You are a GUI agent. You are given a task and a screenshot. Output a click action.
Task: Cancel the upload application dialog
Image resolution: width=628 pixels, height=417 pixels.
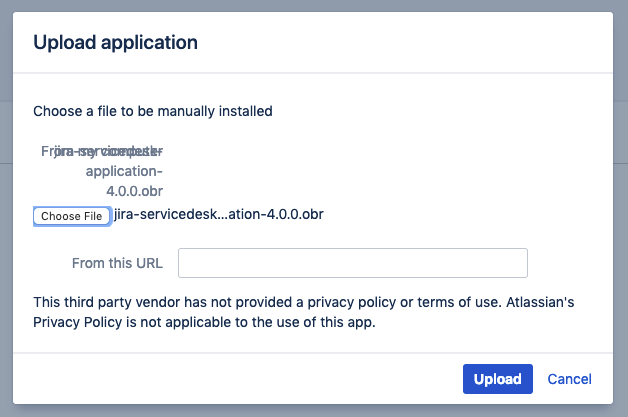[x=569, y=379]
